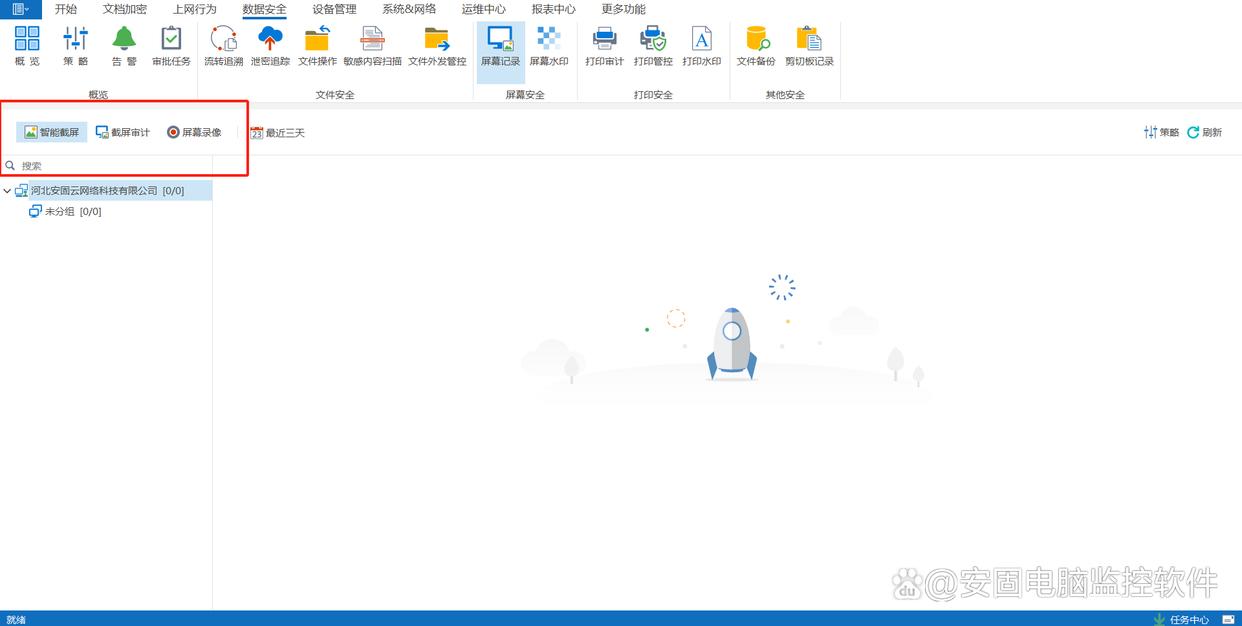1242x626 pixels.
Task: Select the 未分组 [0/0] group node
Action: pos(65,211)
